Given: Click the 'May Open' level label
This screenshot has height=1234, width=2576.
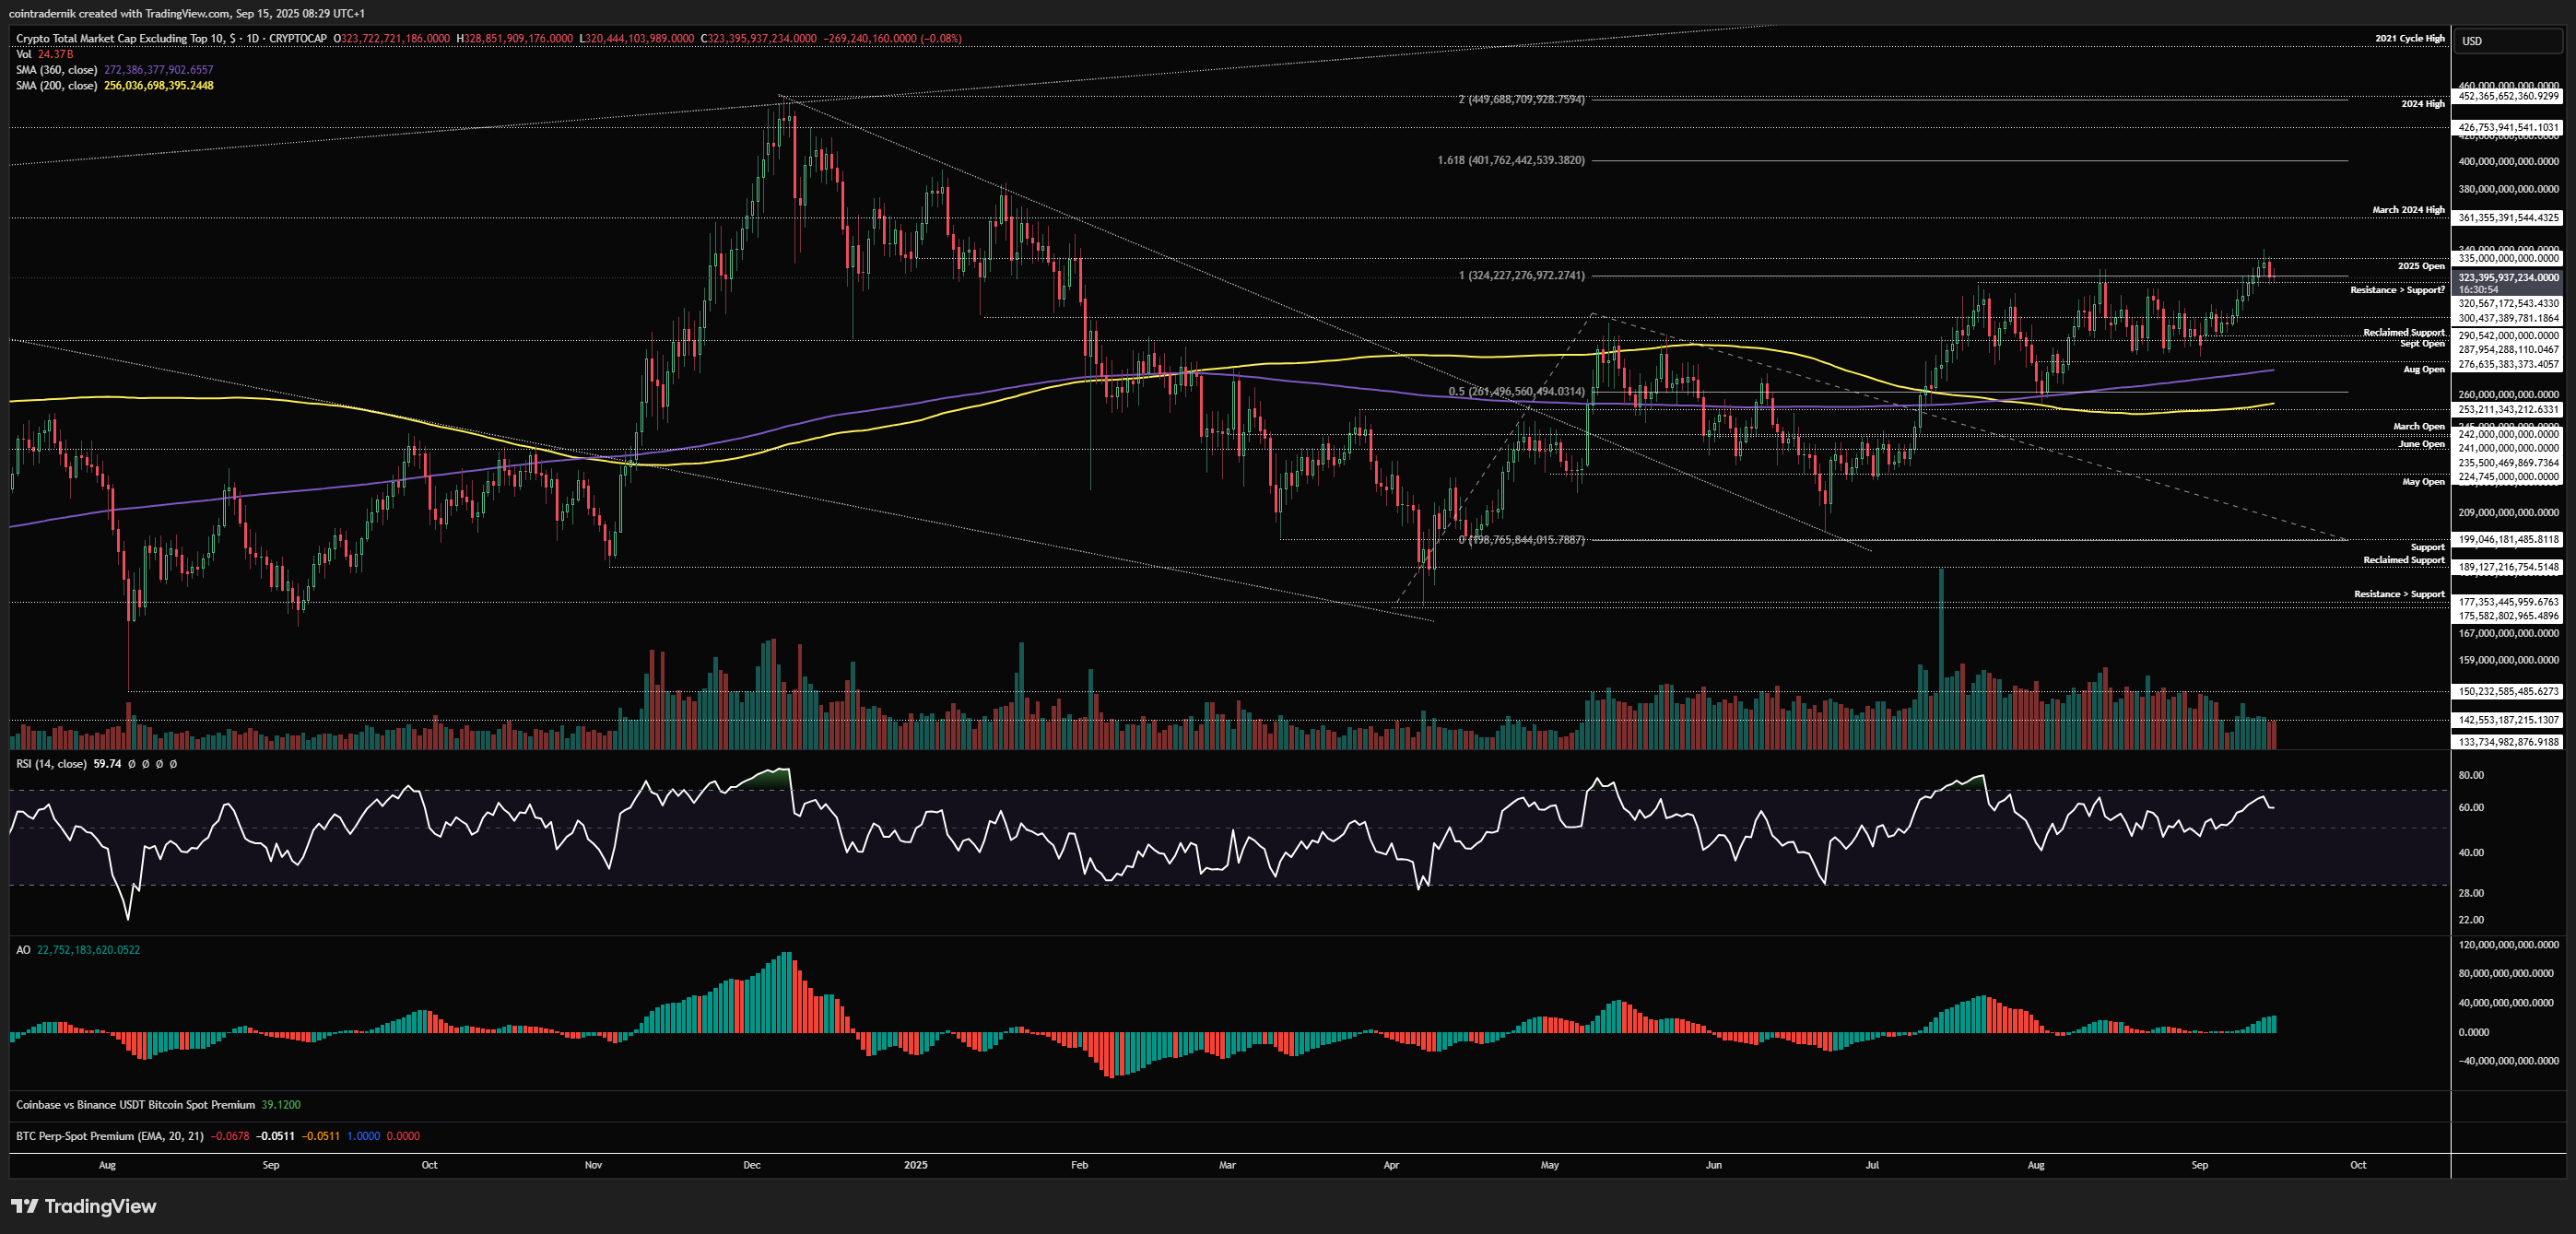Looking at the screenshot, I should [2423, 482].
